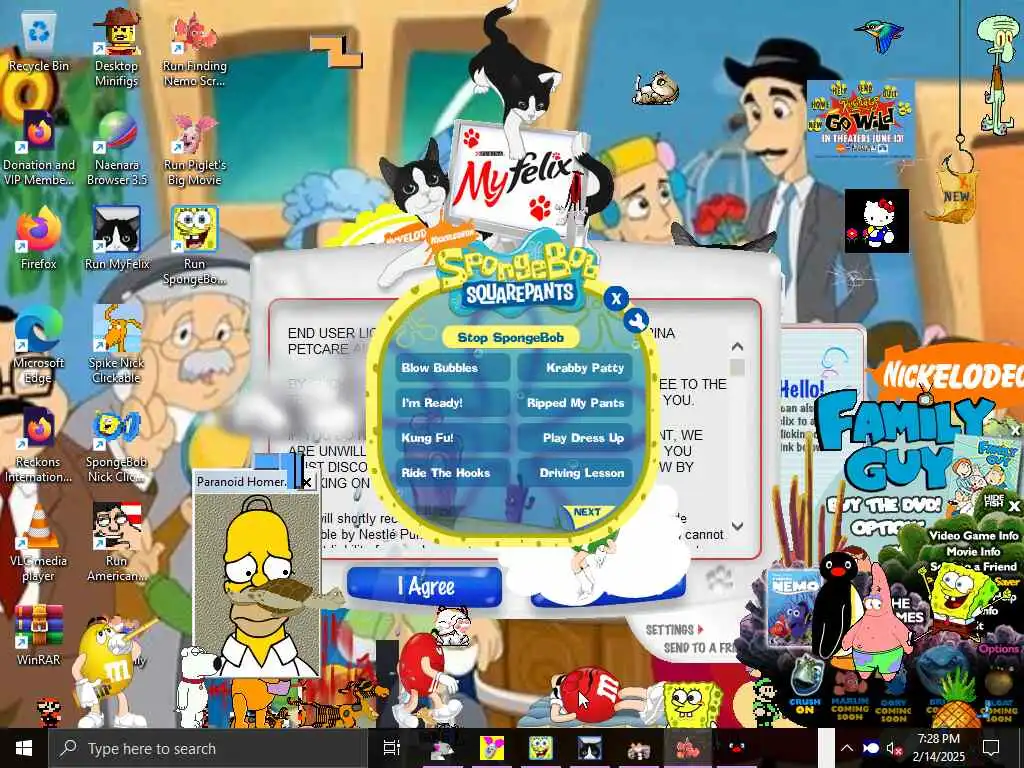Close the Family Guy DVD ad
Screen dimensions: 1024x768
coord(1015,431)
